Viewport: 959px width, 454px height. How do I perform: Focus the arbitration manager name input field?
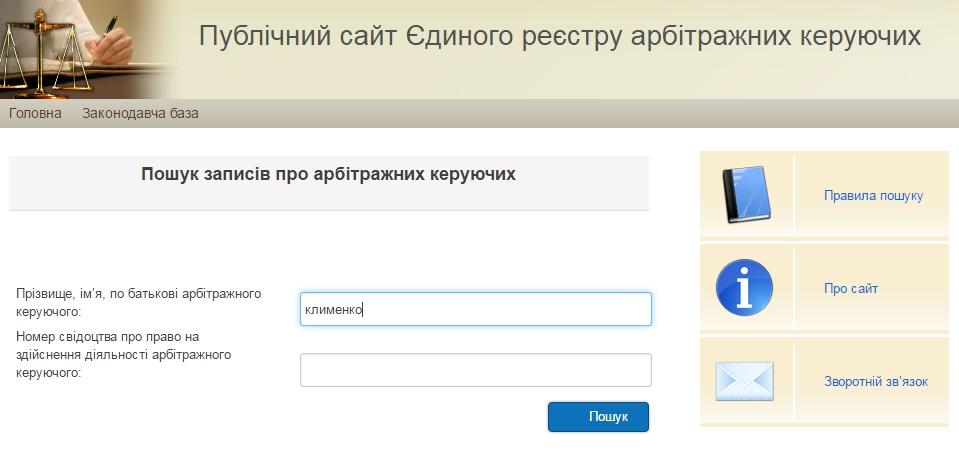pos(500,309)
